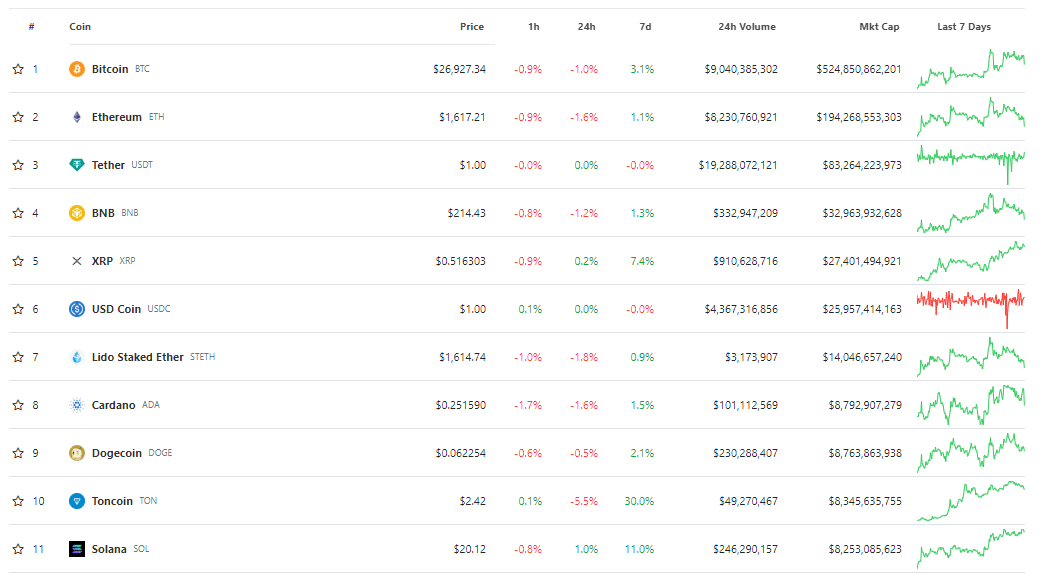
Task: Open the Tether coin link
Action: (108, 165)
